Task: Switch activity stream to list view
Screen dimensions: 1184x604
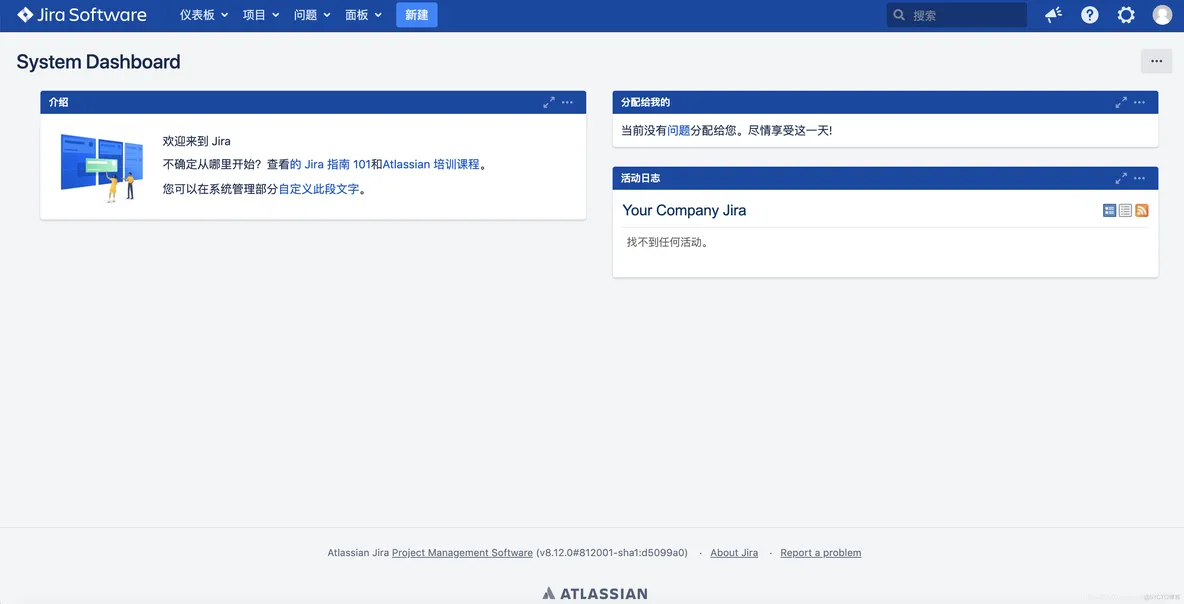Action: (1125, 211)
